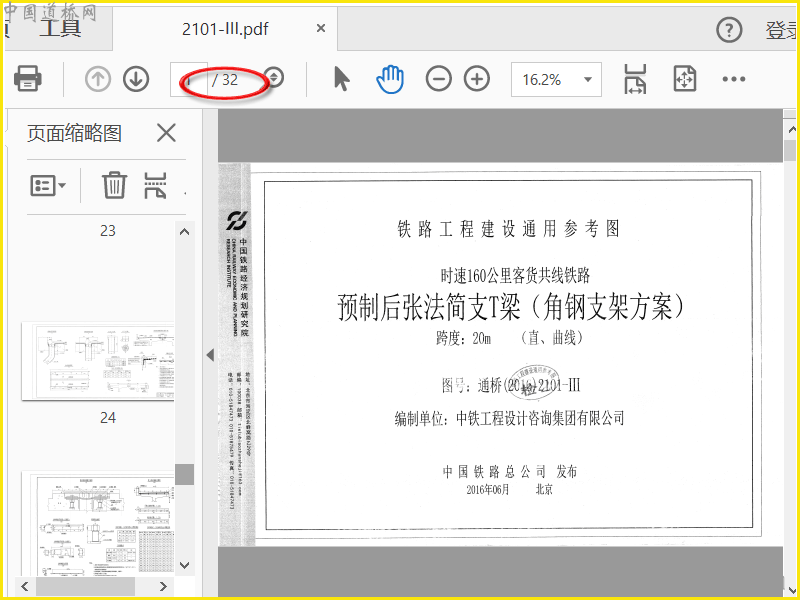Click the 页面缩略图 panel title
Viewport: 800px width, 600px height.
[74, 133]
